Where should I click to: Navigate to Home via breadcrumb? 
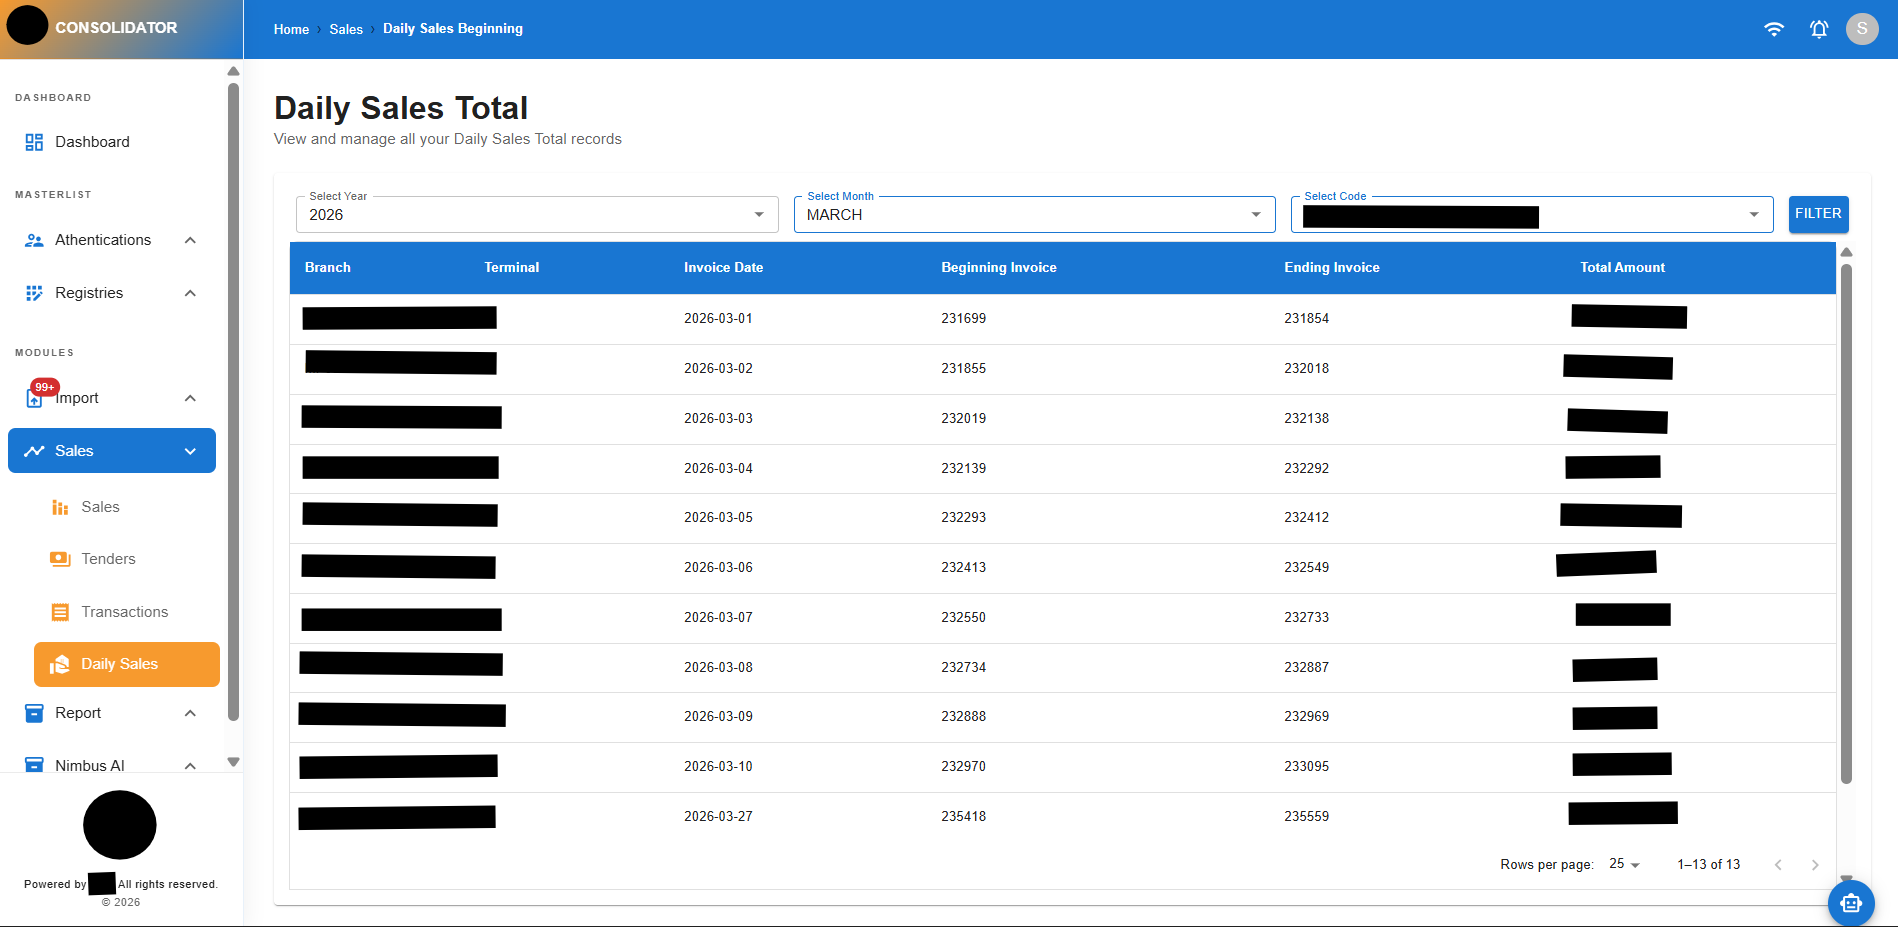(291, 29)
